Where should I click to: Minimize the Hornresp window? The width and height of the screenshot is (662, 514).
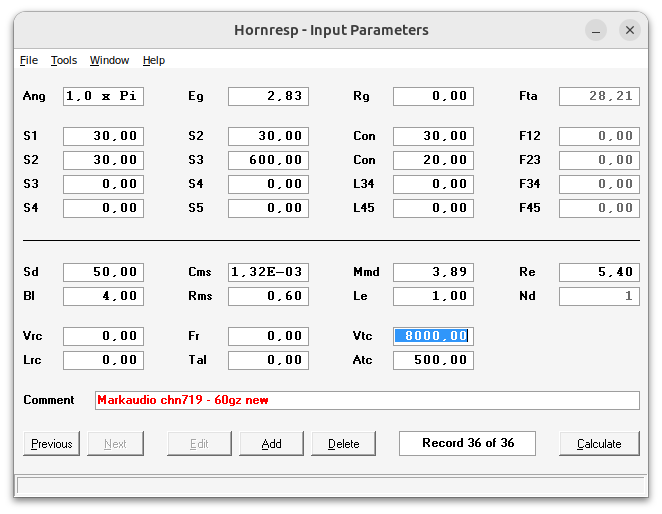pos(596,30)
